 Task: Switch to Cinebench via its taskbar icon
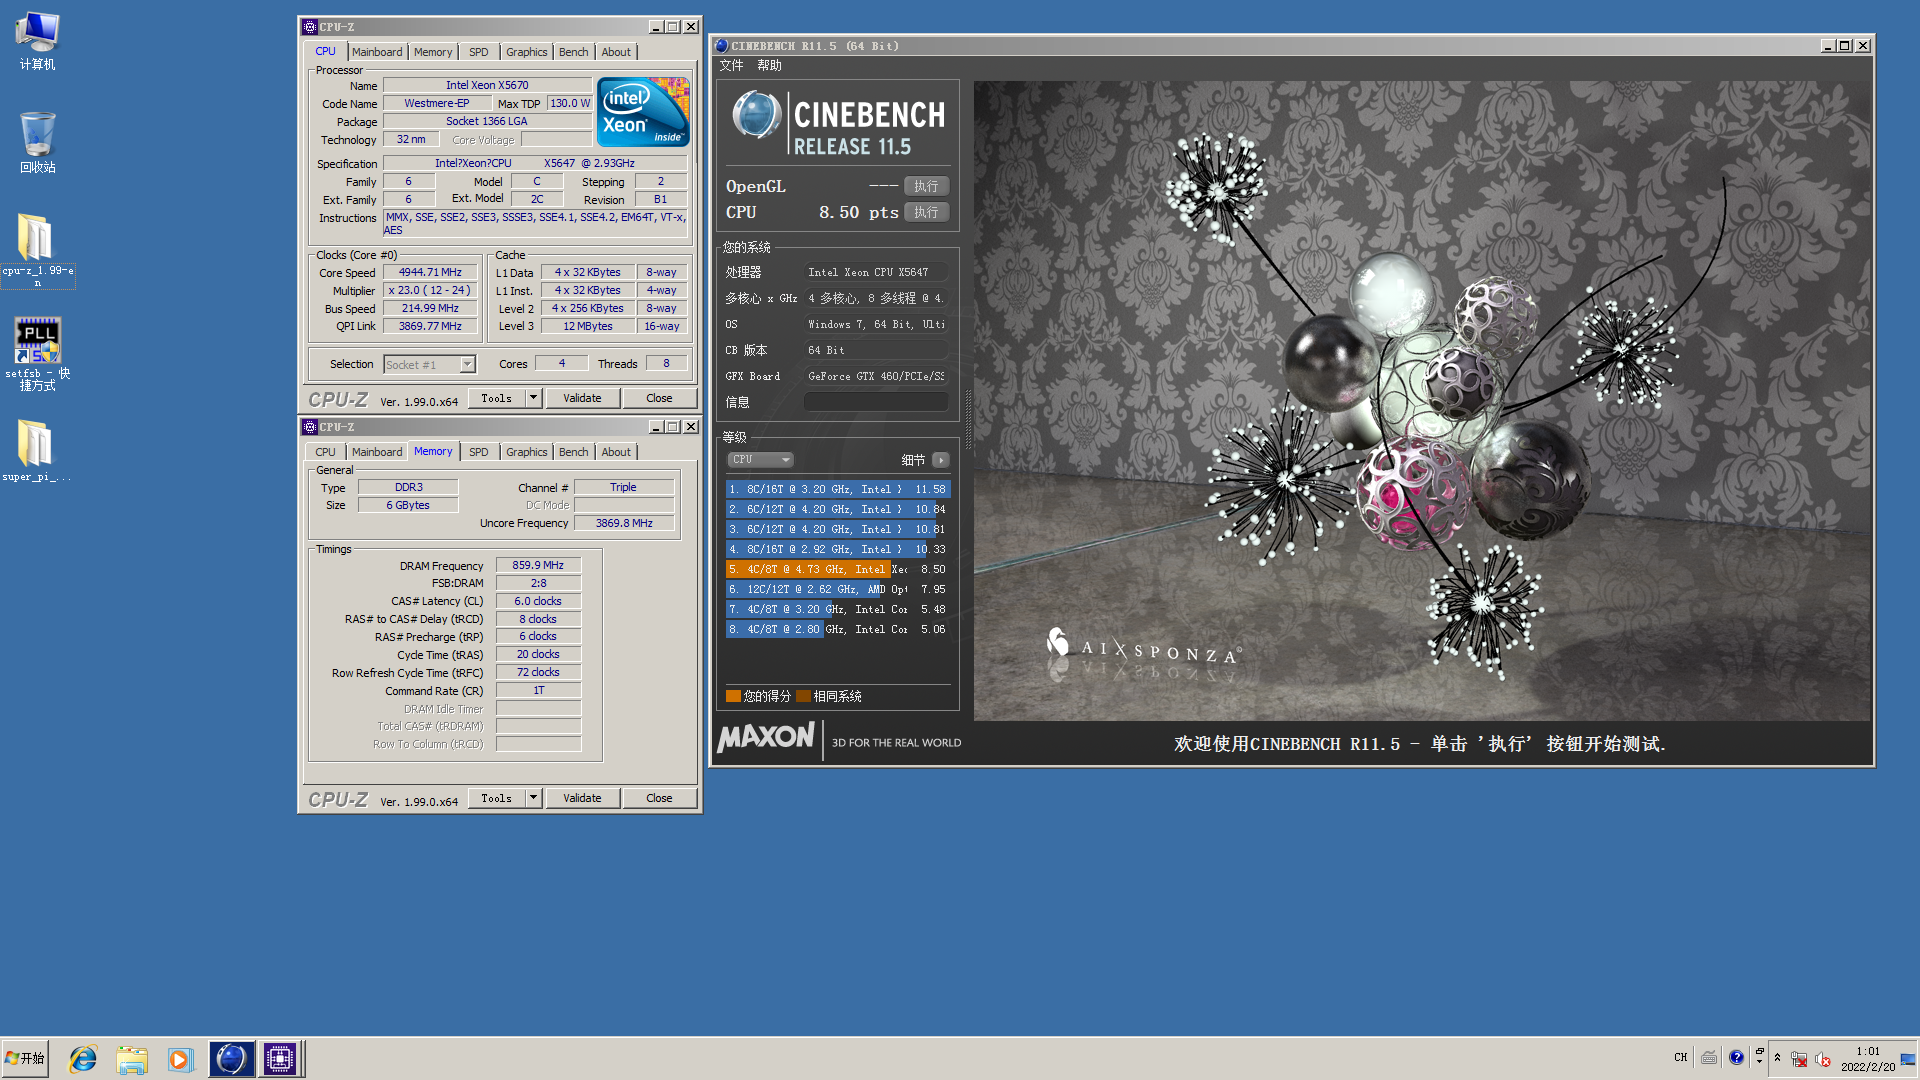(x=231, y=1058)
